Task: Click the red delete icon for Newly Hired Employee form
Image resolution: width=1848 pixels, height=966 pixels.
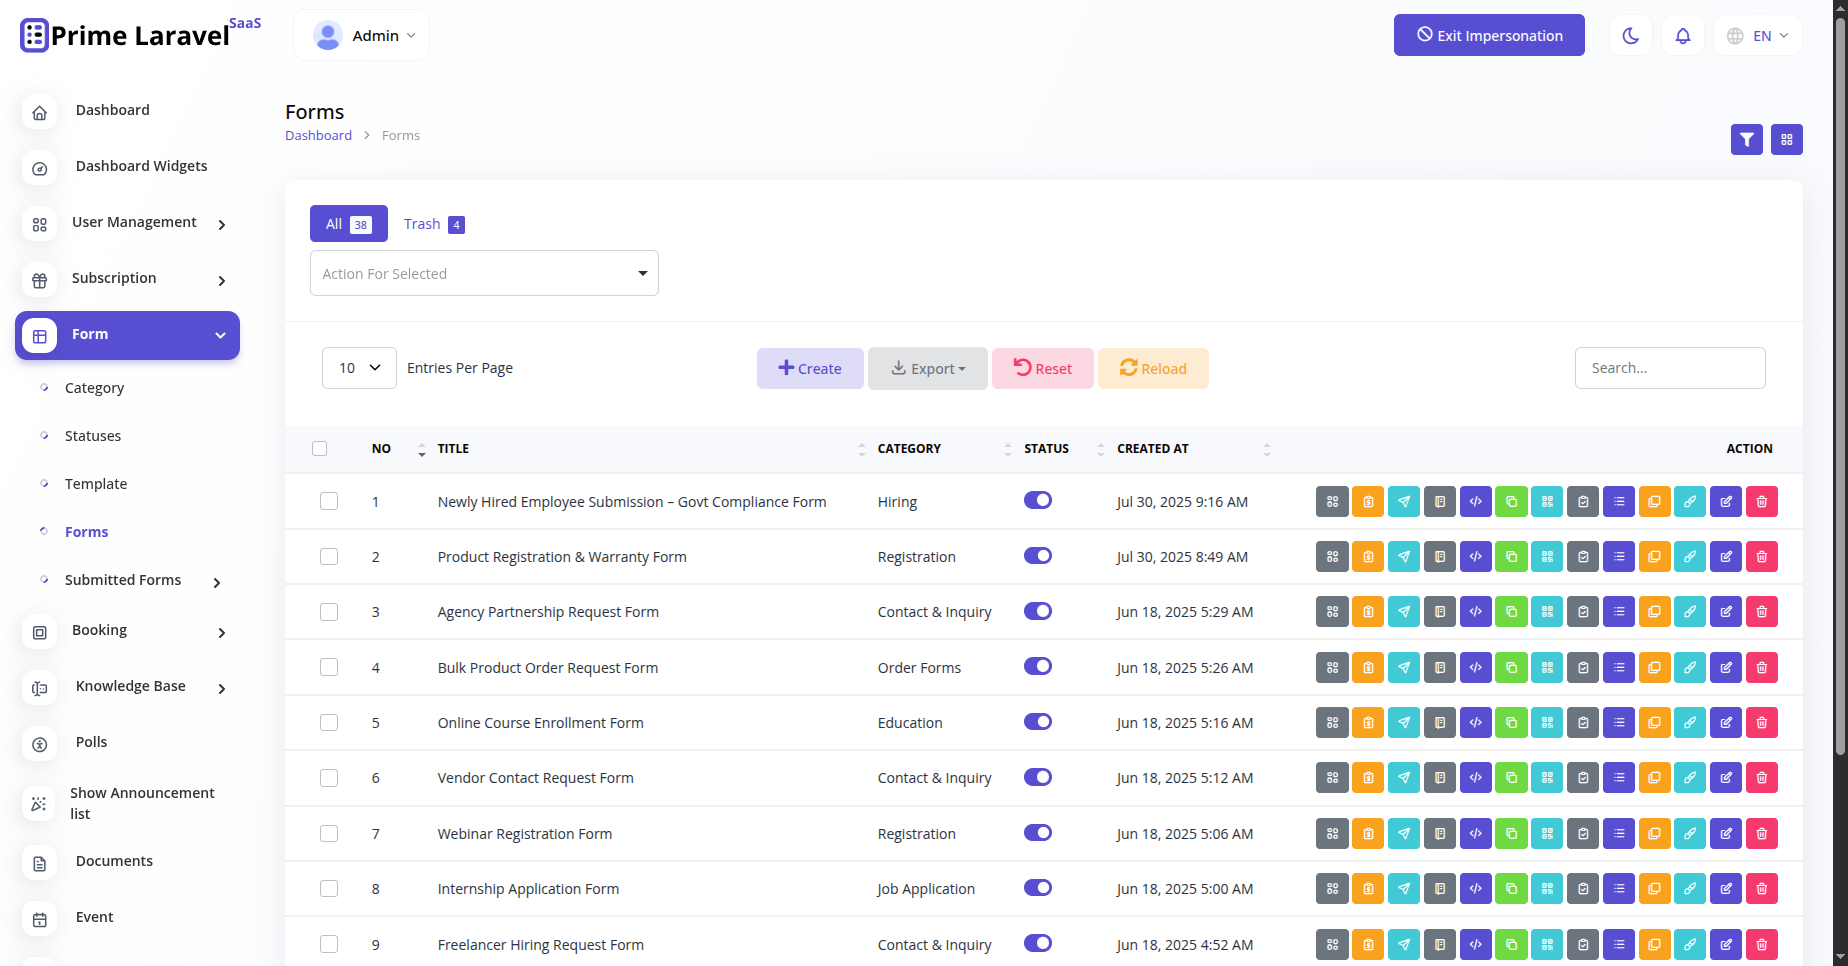Action: coord(1761,501)
